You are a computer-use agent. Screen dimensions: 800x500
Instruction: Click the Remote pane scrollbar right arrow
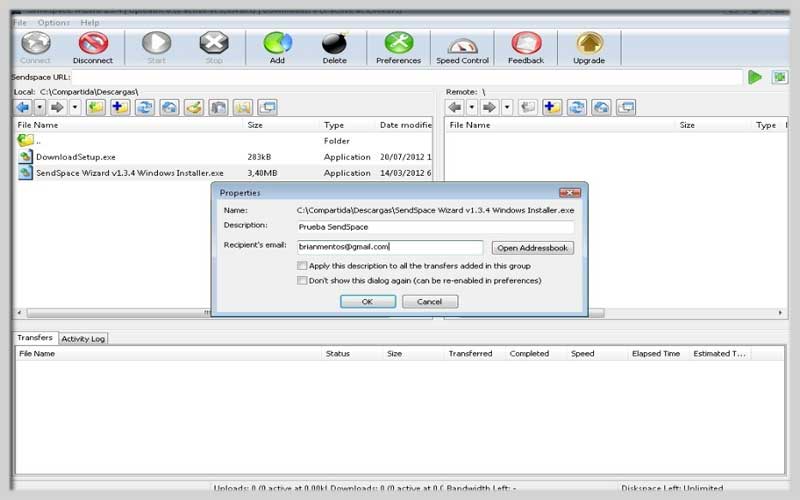coord(780,312)
